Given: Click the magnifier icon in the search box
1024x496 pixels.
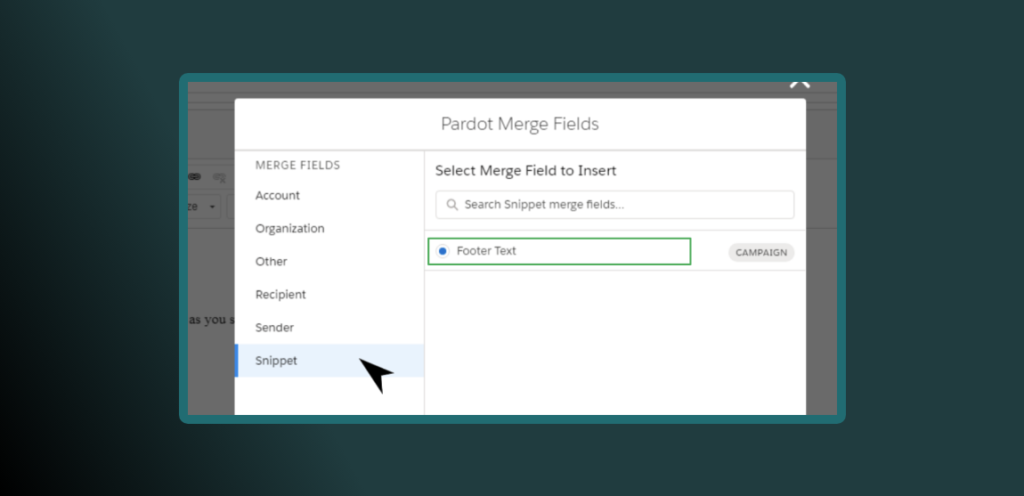Looking at the screenshot, I should click(451, 205).
